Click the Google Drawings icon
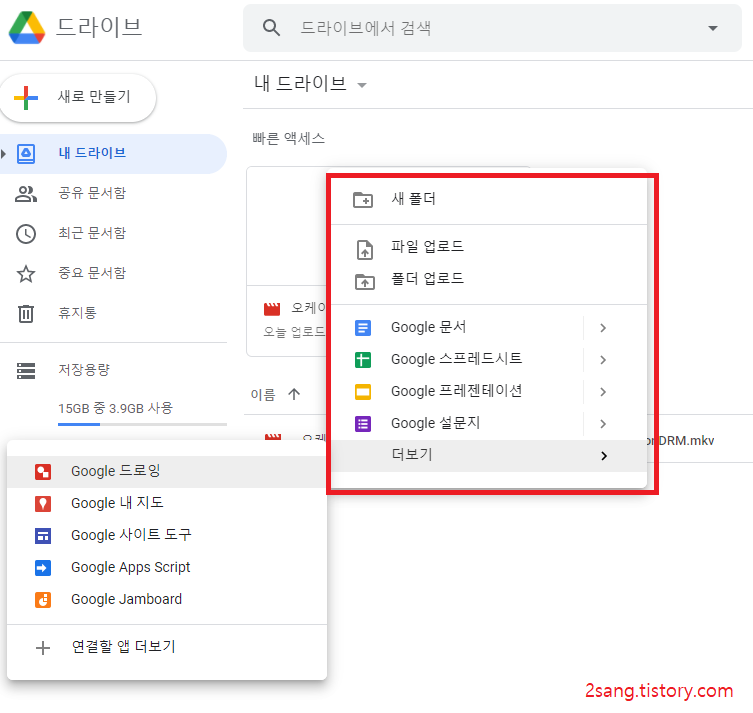The image size is (753, 713). [43, 472]
